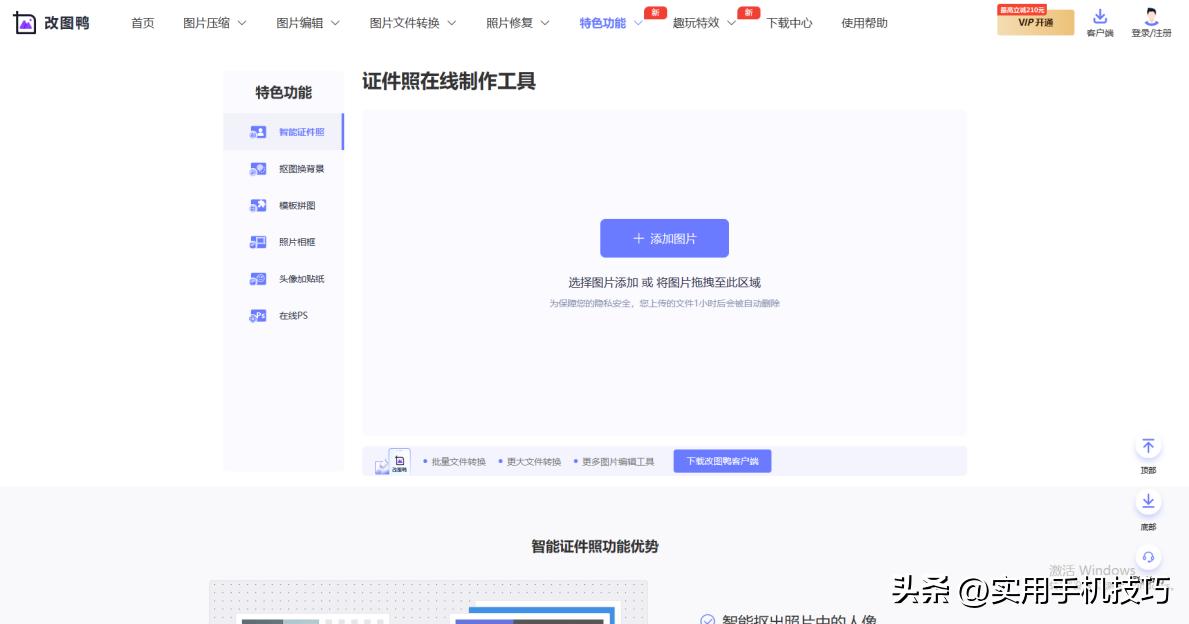Click the 改图鸭 logo icon

[23, 22]
